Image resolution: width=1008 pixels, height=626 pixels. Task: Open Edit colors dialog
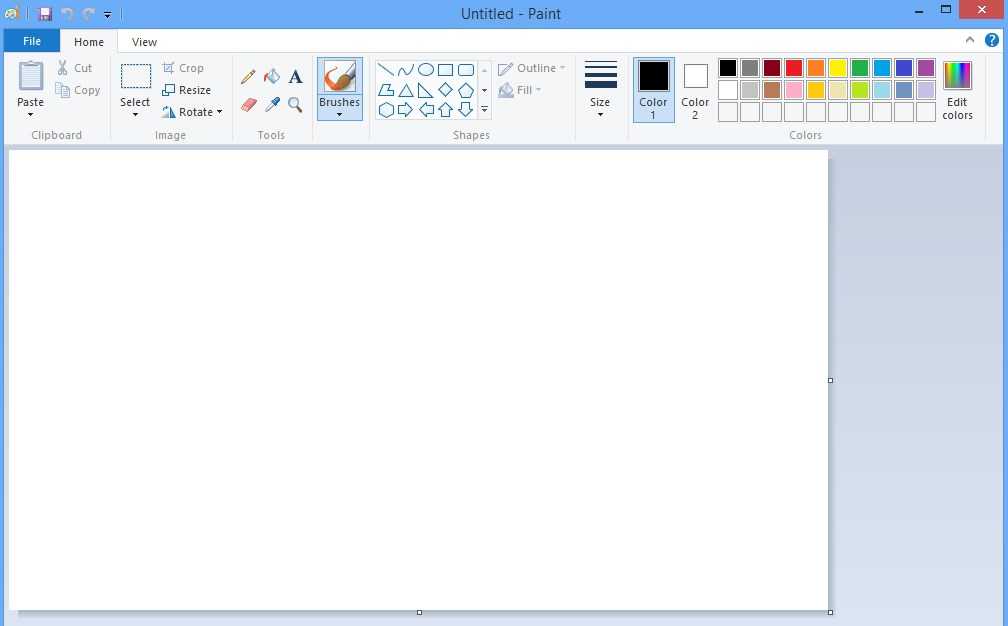(x=957, y=89)
